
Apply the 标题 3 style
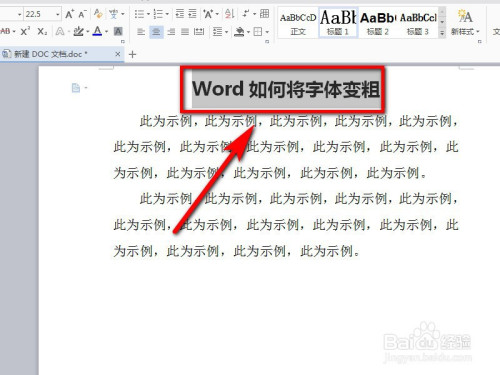[x=418, y=23]
